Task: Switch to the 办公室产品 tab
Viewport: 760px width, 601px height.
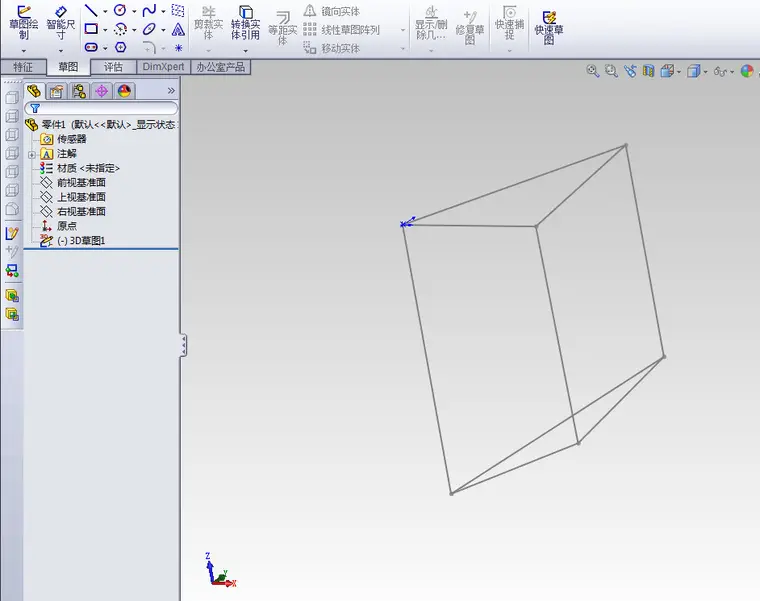Action: 221,67
